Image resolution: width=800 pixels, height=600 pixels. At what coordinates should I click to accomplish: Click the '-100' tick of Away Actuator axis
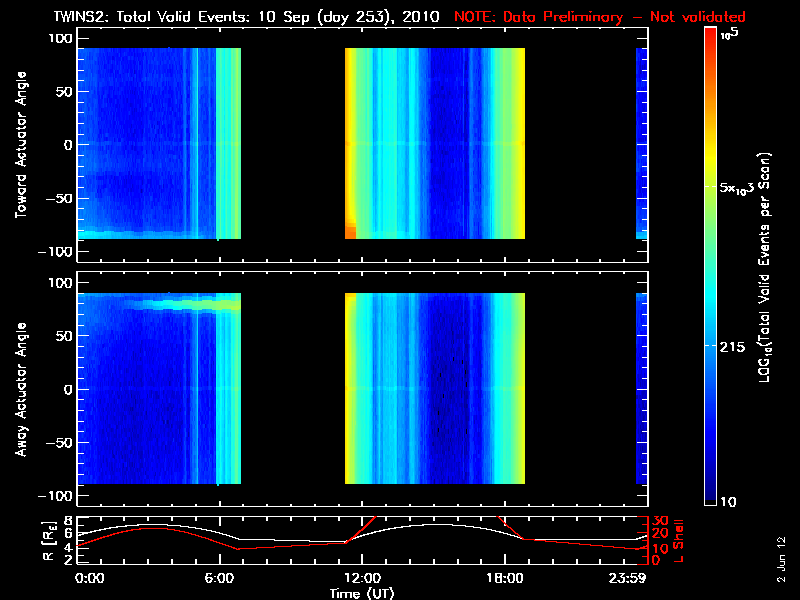coord(56,495)
